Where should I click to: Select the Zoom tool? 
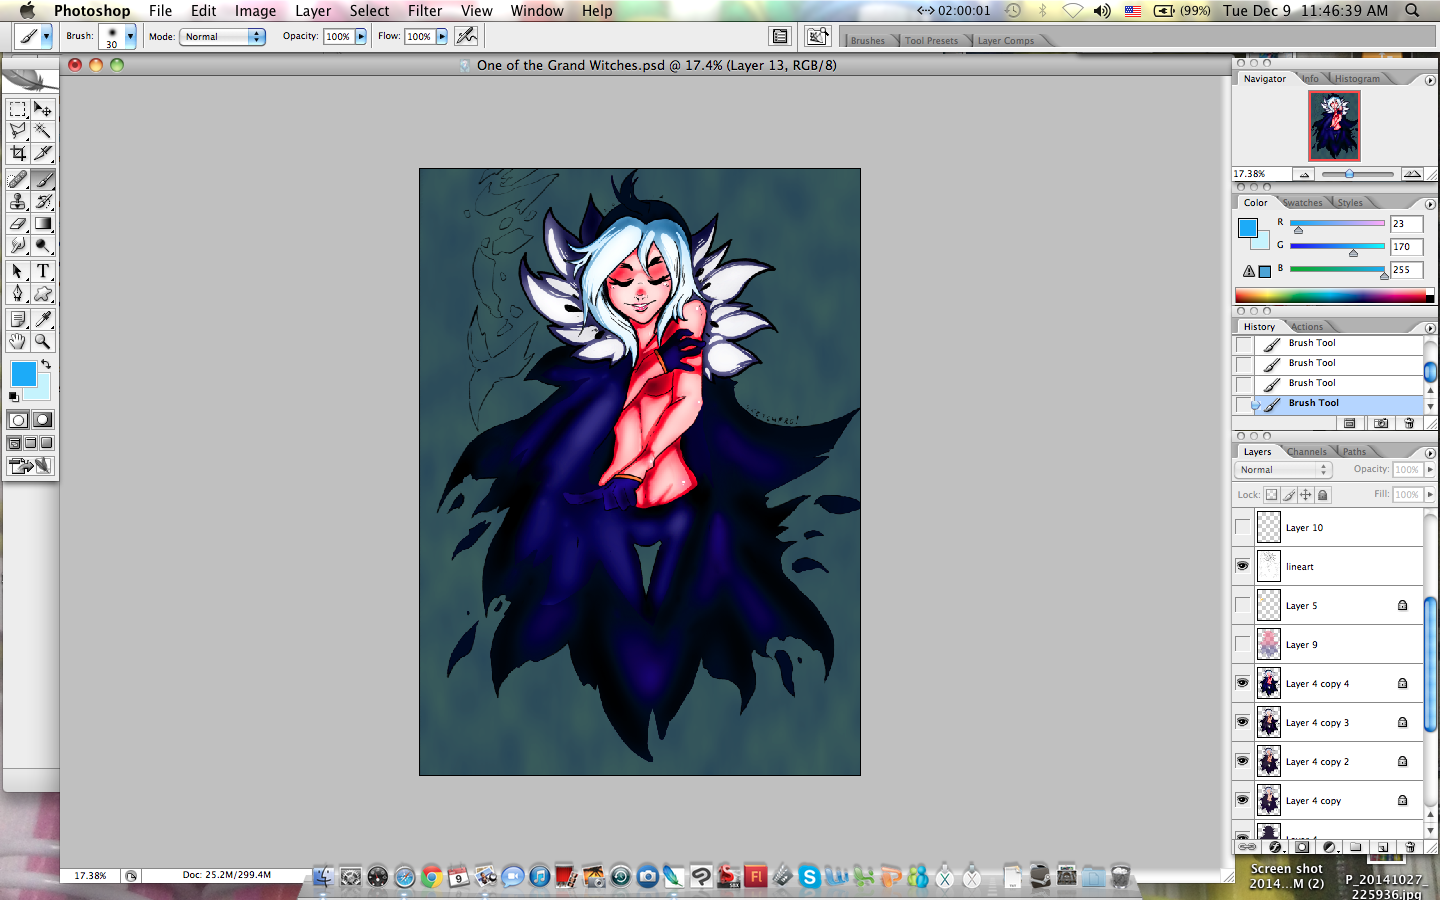pyautogui.click(x=43, y=342)
